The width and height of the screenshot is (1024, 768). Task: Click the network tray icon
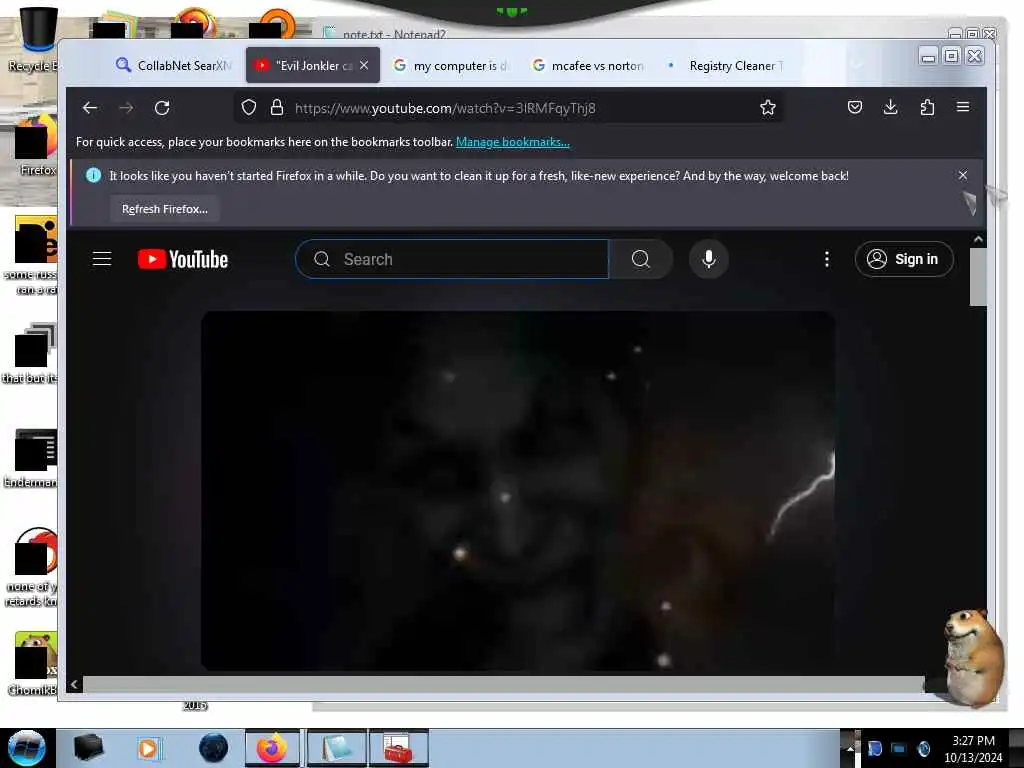[899, 748]
